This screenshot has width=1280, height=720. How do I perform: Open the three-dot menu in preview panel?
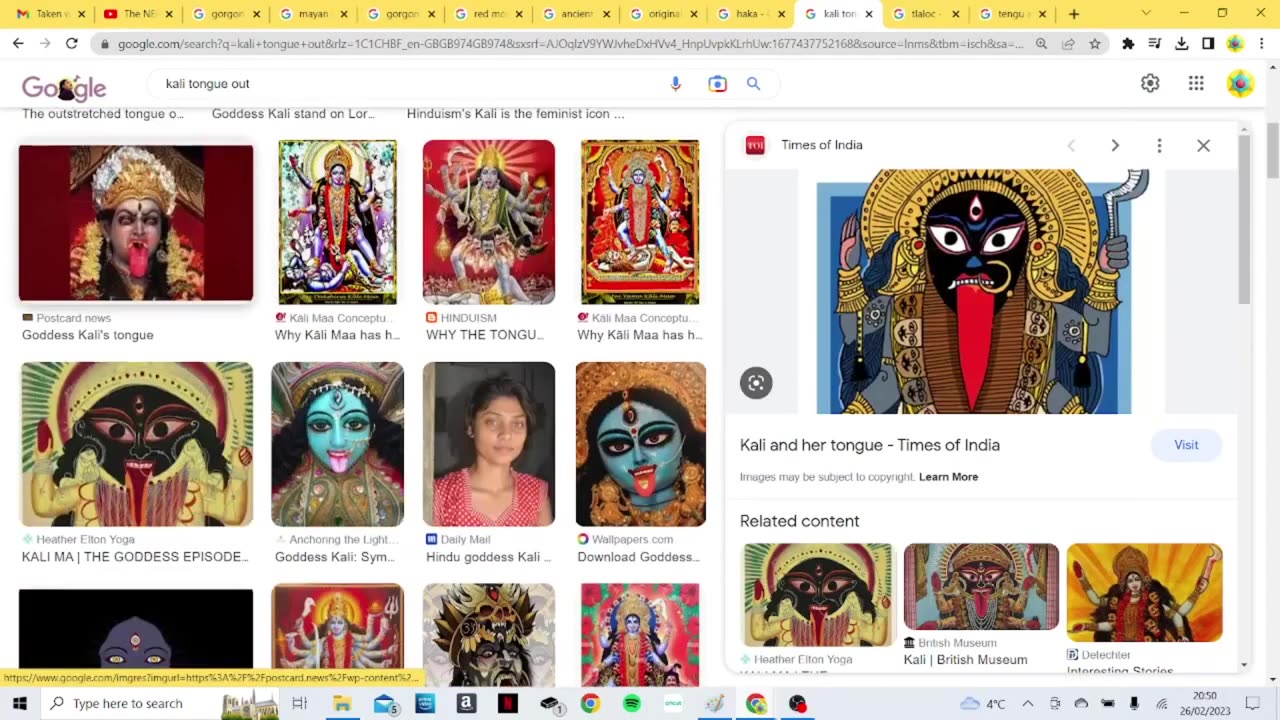[1159, 145]
